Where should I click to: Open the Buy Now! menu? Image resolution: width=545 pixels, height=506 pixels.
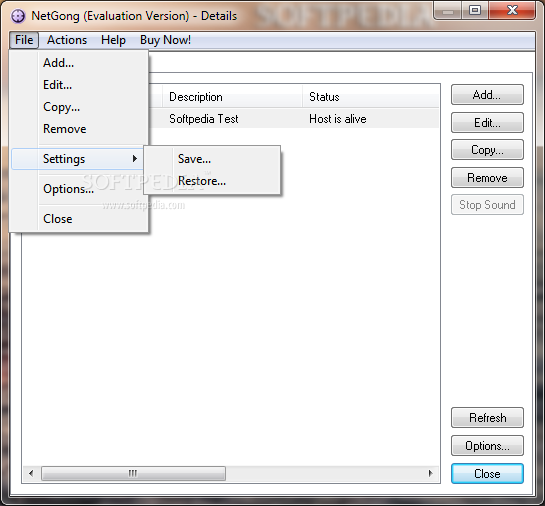pyautogui.click(x=165, y=40)
